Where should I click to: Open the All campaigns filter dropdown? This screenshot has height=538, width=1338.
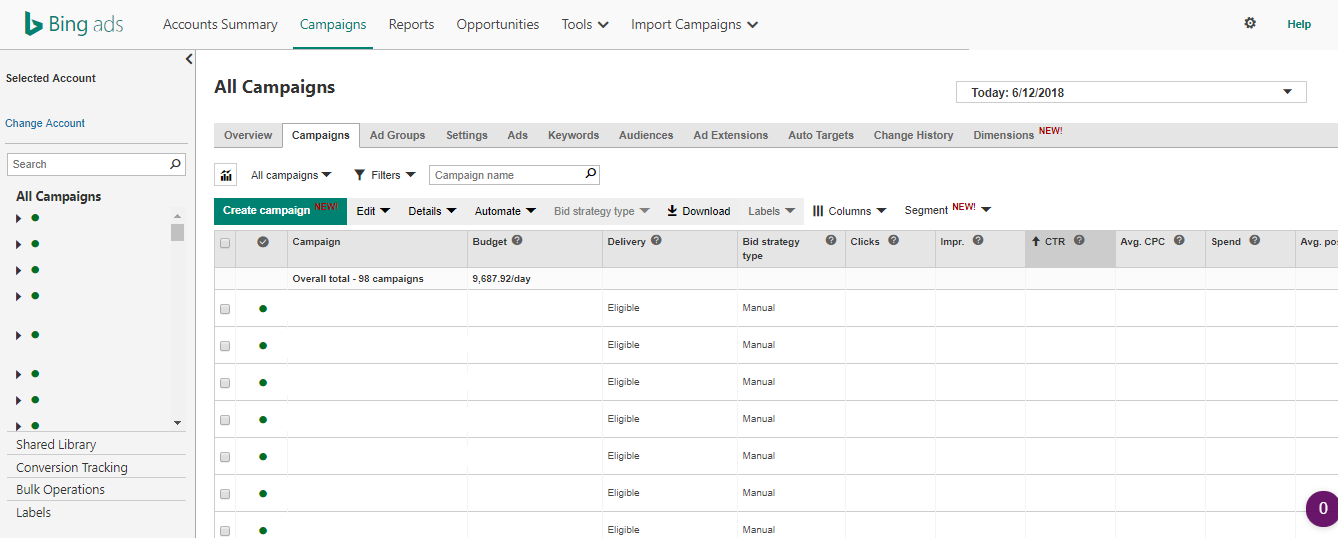pyautogui.click(x=291, y=175)
